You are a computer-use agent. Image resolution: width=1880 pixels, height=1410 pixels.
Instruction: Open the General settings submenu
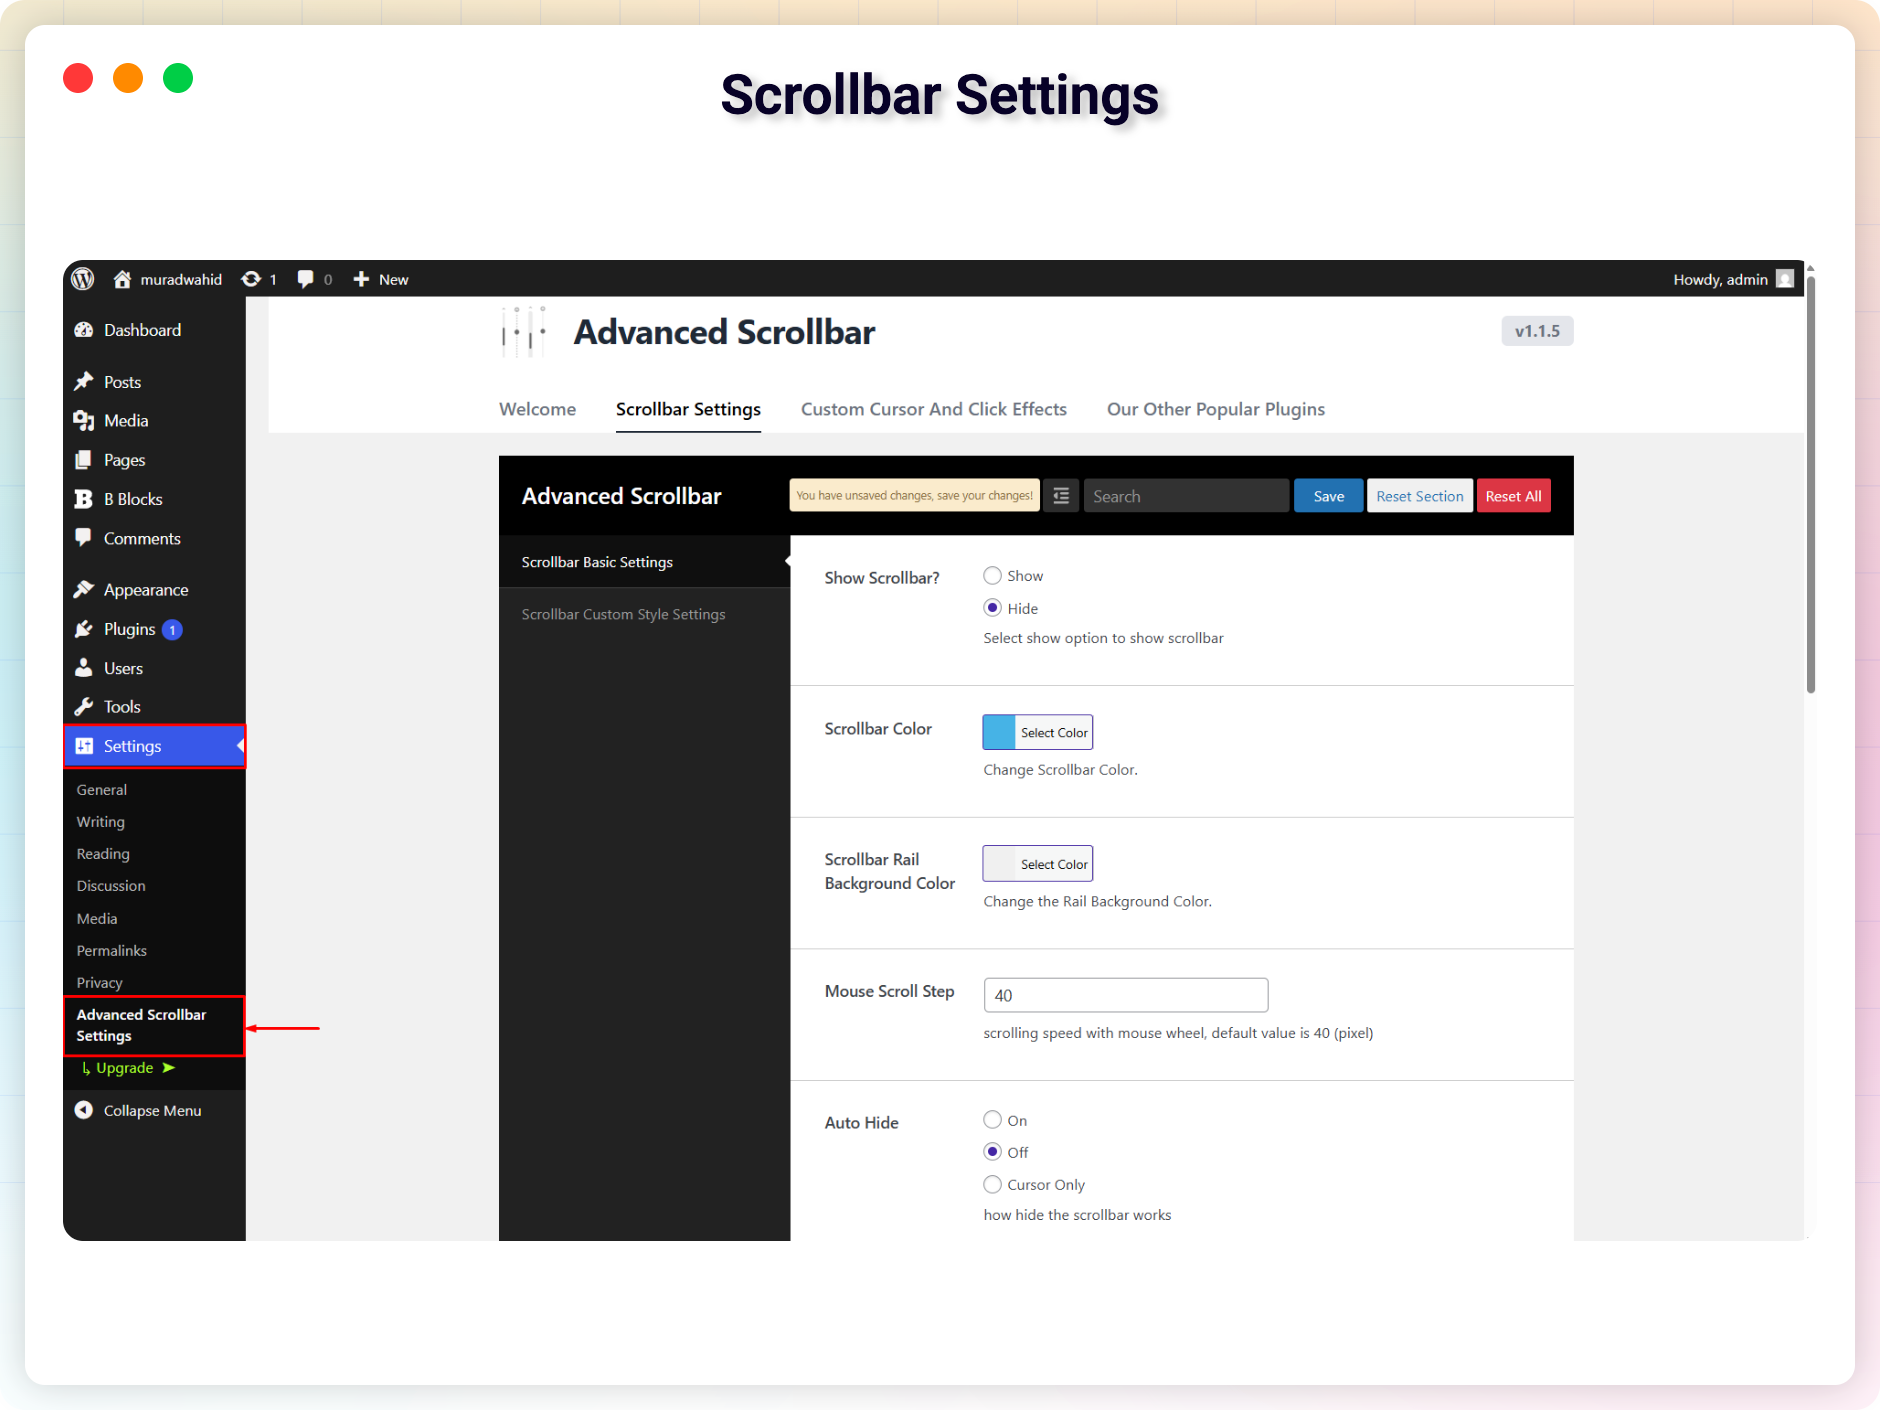pyautogui.click(x=102, y=789)
